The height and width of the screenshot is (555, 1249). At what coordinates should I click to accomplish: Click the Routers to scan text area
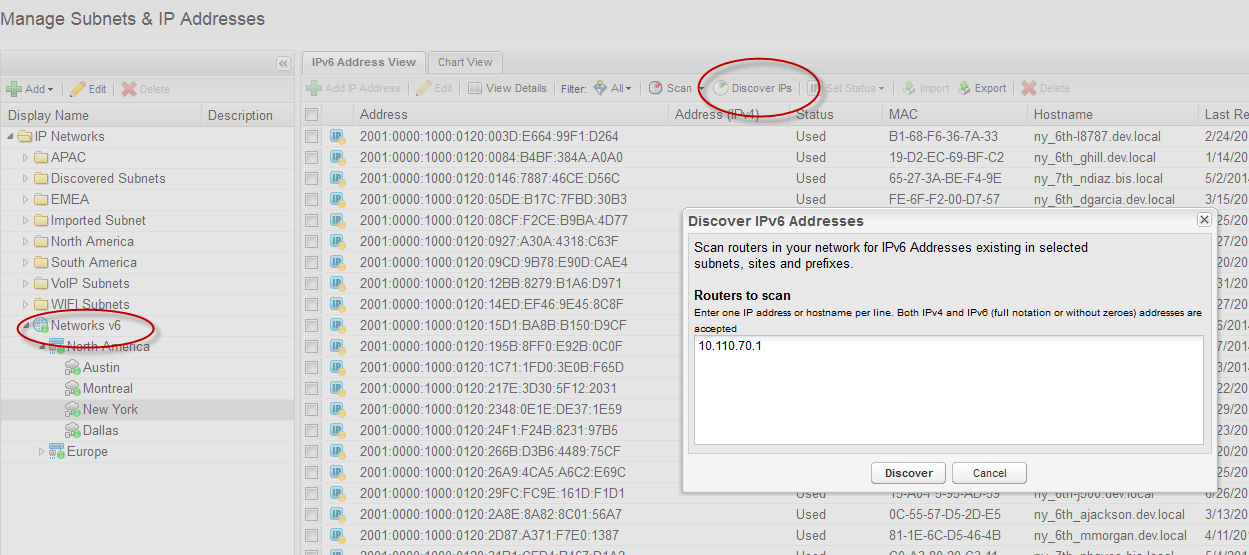click(949, 390)
